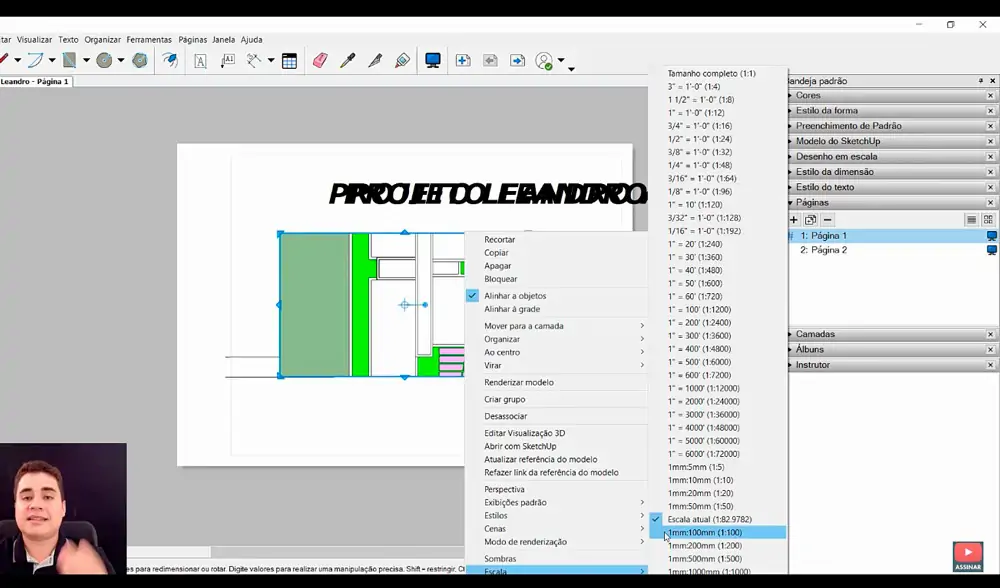Image resolution: width=1000 pixels, height=588 pixels.
Task: Click the Previous Page toolbar icon
Action: [x=490, y=61]
